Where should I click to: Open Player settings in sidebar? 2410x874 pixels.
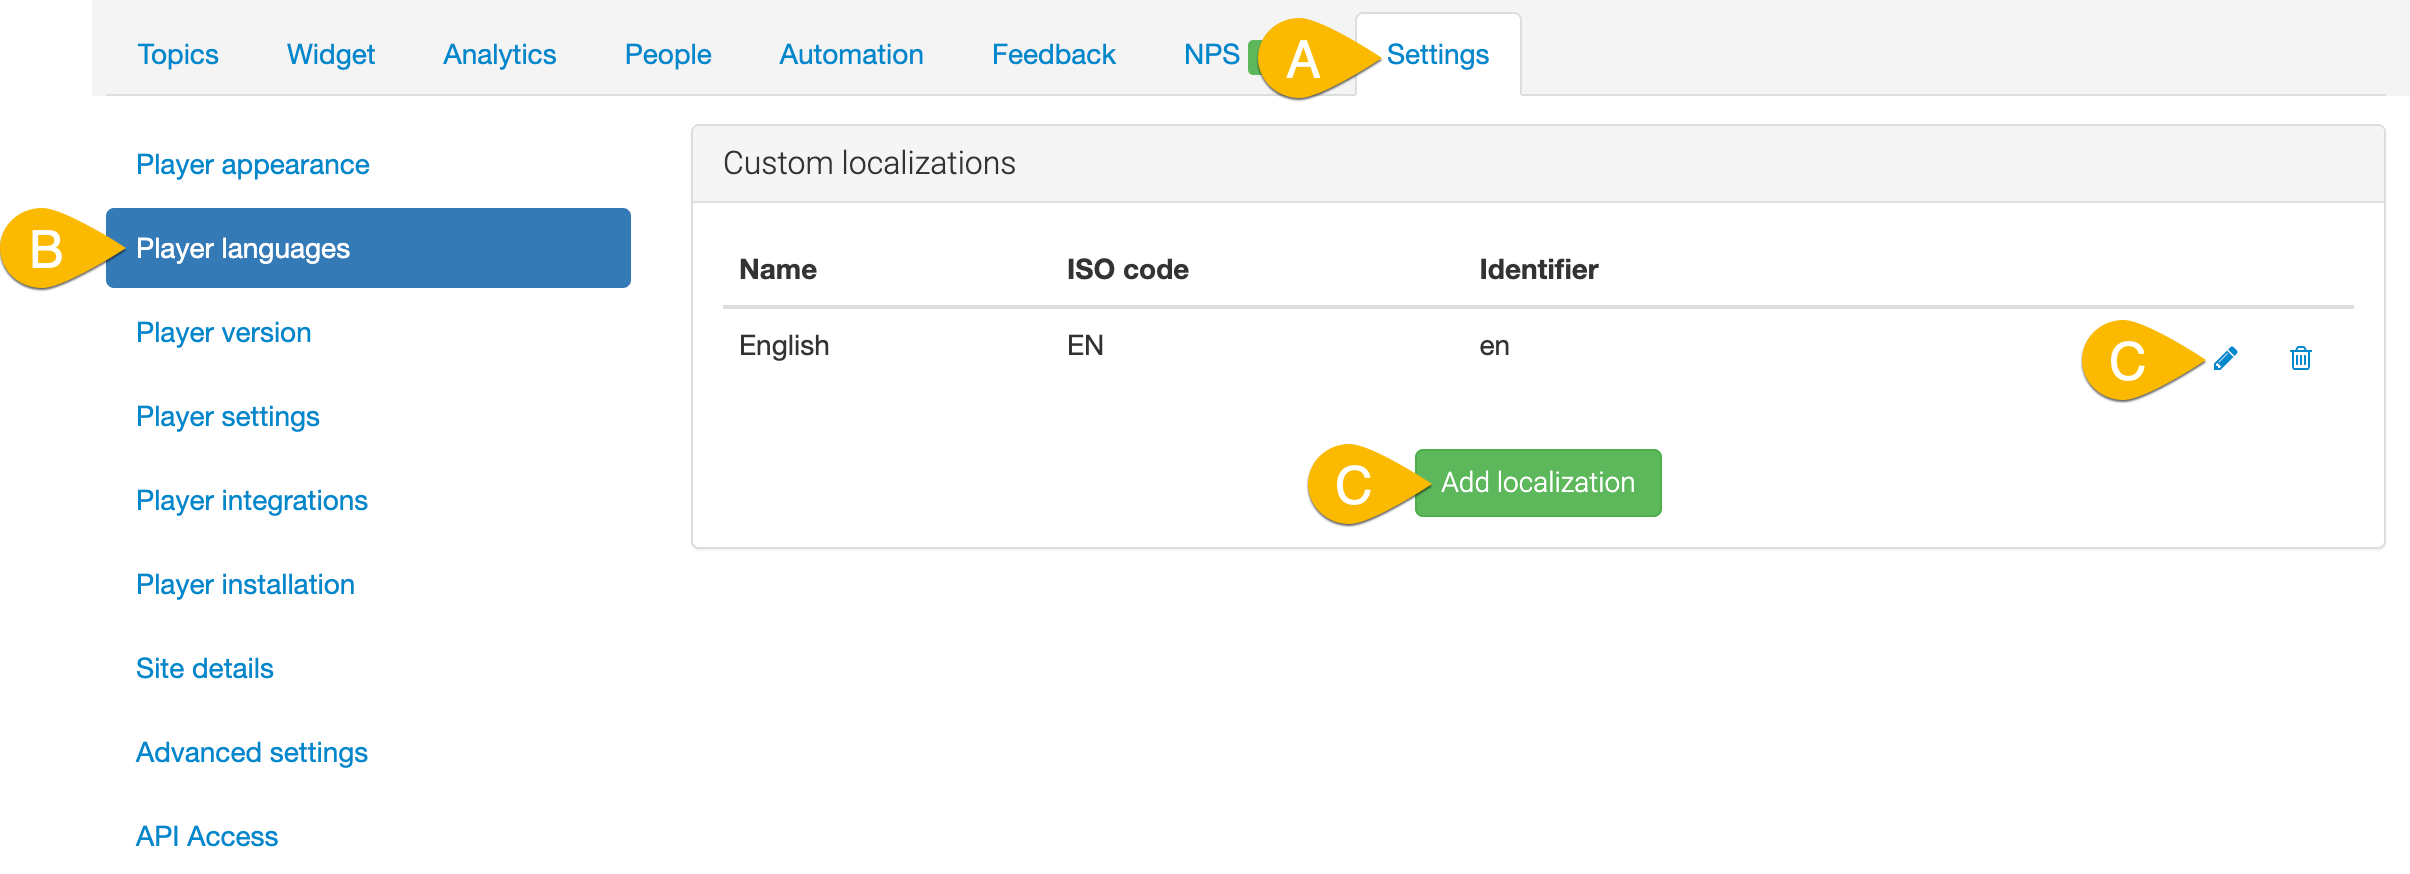pos(227,417)
